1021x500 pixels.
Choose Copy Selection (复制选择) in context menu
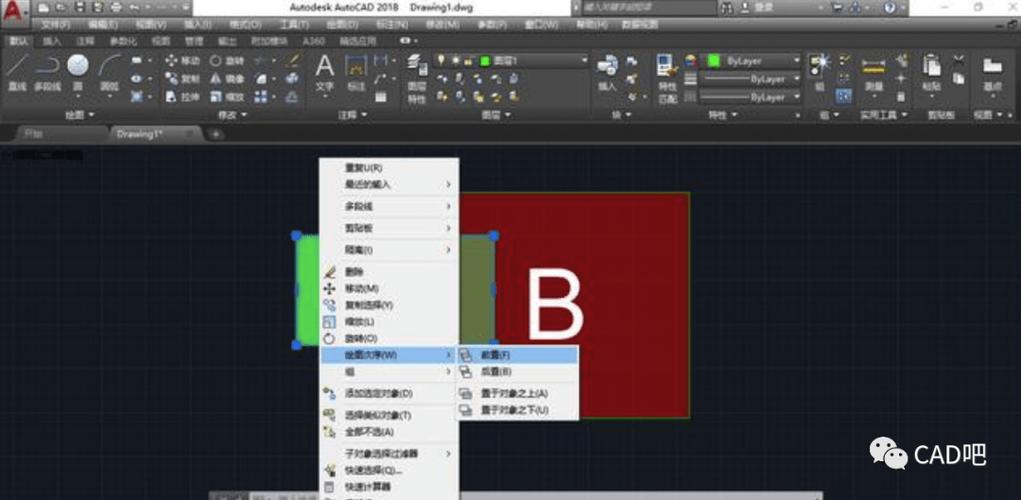pos(389,305)
